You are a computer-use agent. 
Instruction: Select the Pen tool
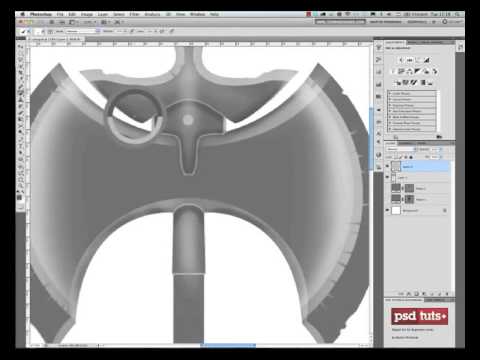pos(21,139)
